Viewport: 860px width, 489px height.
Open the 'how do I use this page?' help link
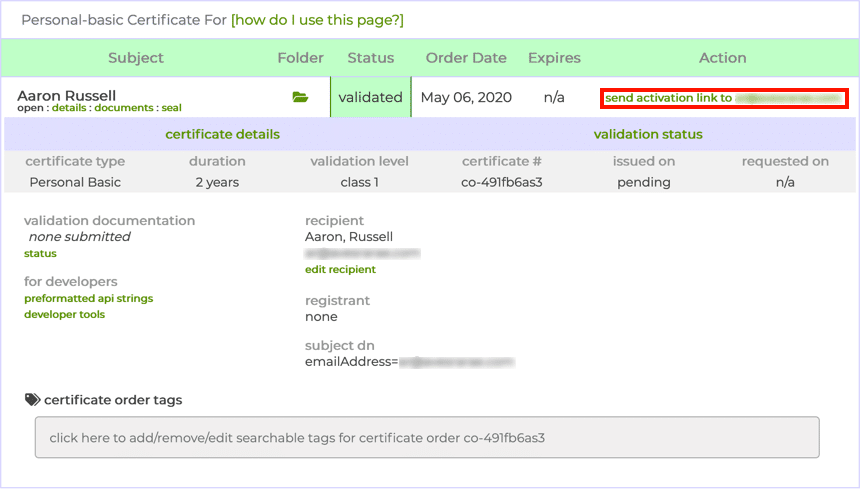[x=317, y=20]
